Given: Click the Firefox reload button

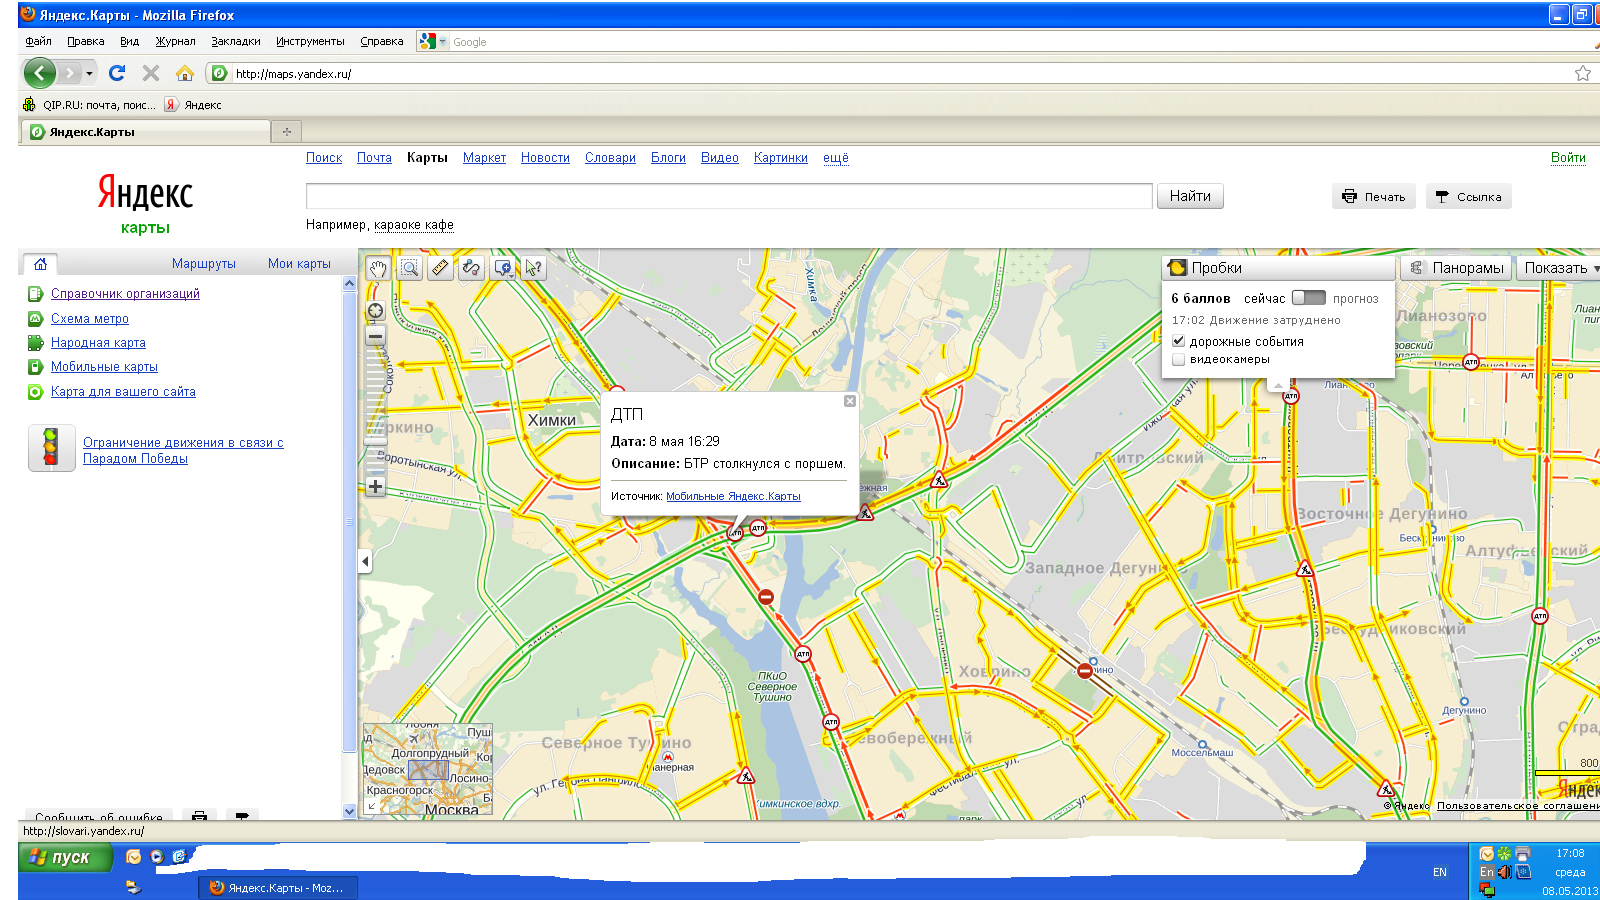Looking at the screenshot, I should point(117,73).
